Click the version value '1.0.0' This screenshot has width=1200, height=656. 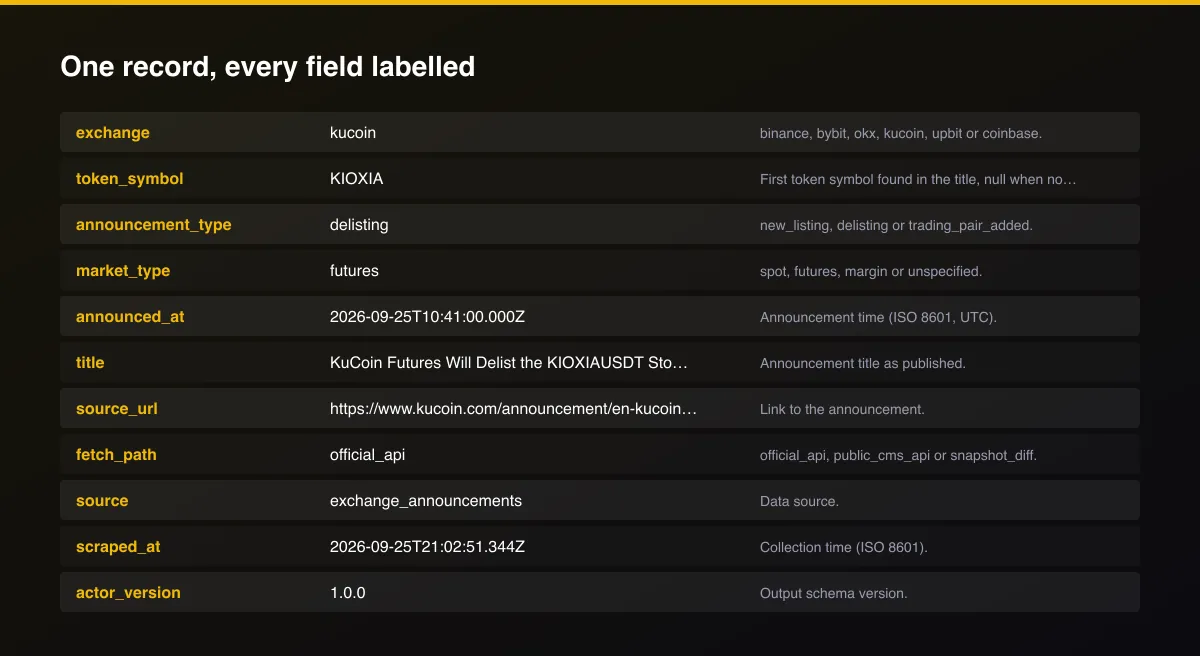(348, 593)
